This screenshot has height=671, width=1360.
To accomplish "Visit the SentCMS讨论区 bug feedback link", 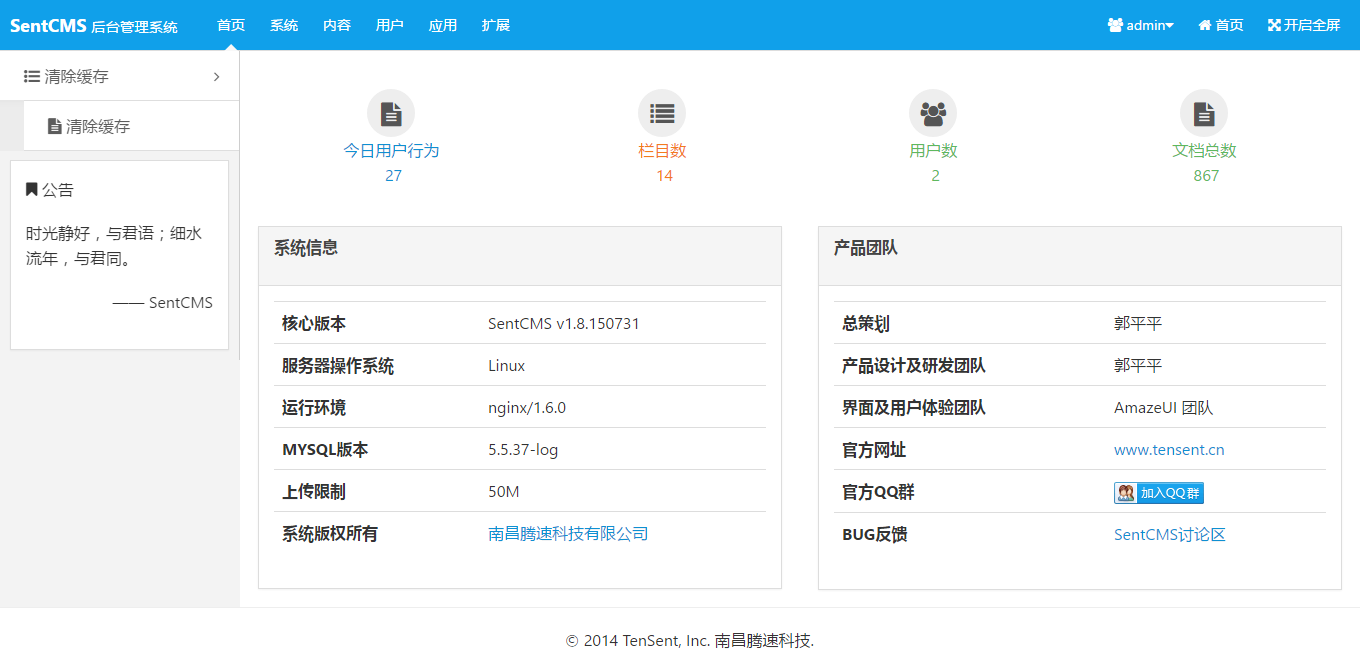I will click(x=1169, y=534).
